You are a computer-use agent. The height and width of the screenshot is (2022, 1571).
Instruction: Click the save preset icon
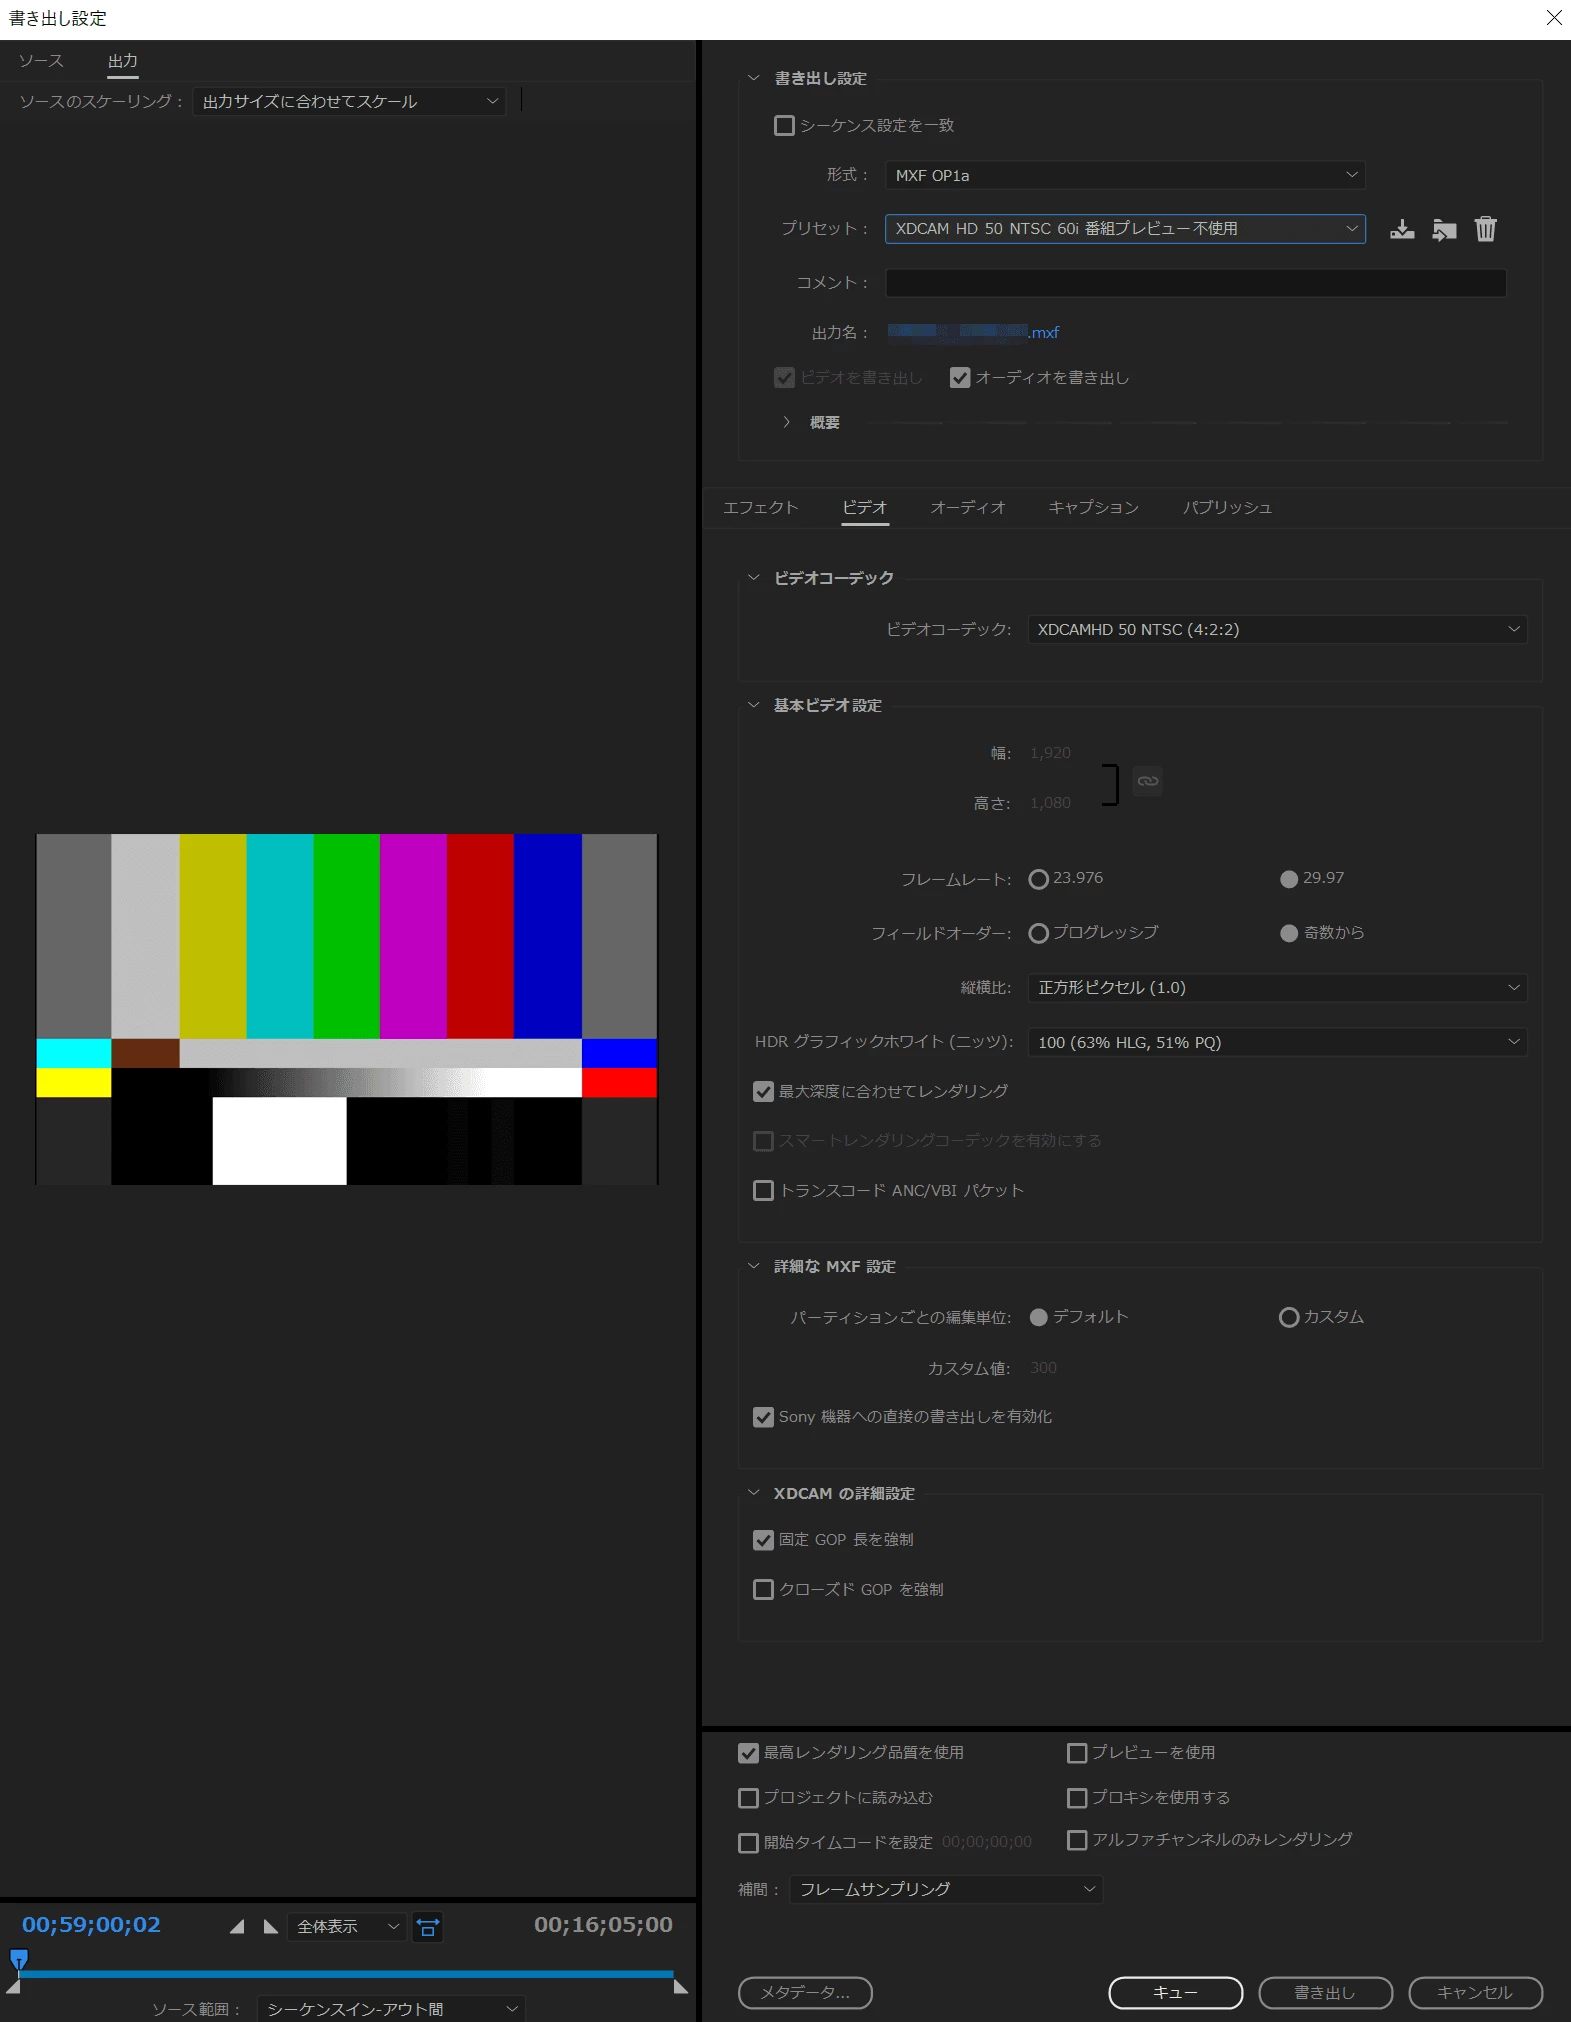pyautogui.click(x=1402, y=229)
